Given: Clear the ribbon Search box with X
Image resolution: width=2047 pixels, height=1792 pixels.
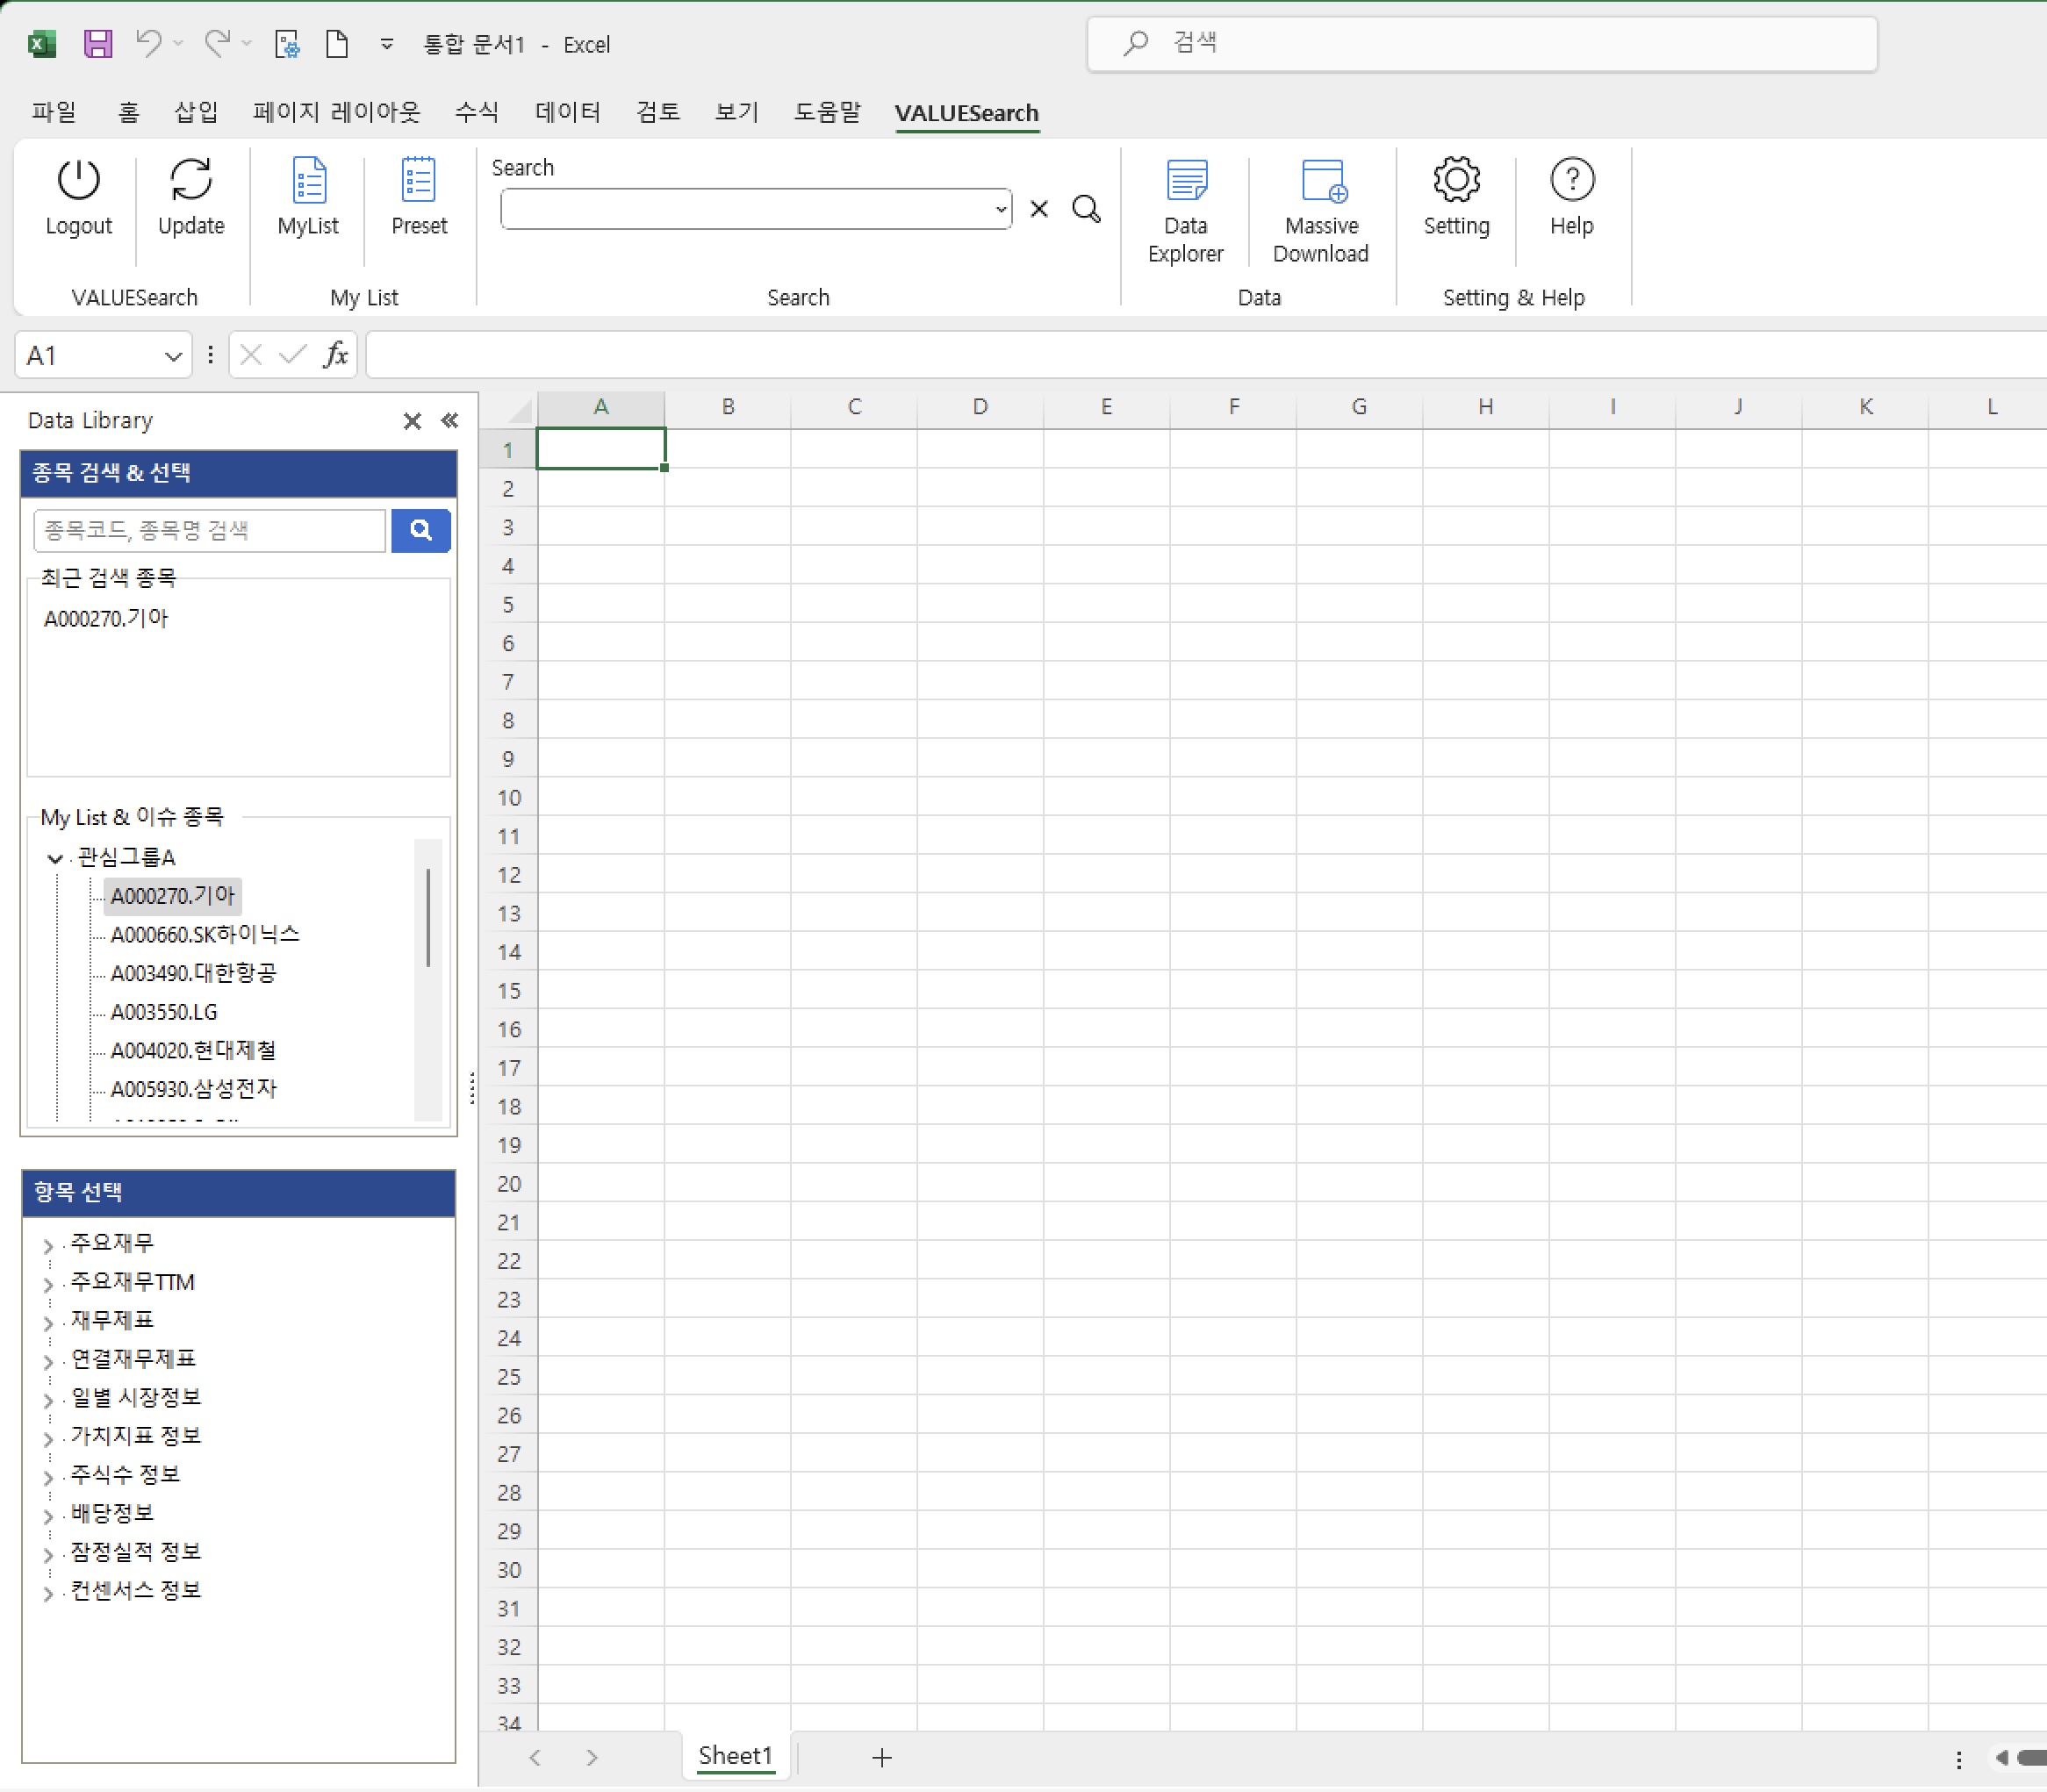Looking at the screenshot, I should [x=1039, y=209].
